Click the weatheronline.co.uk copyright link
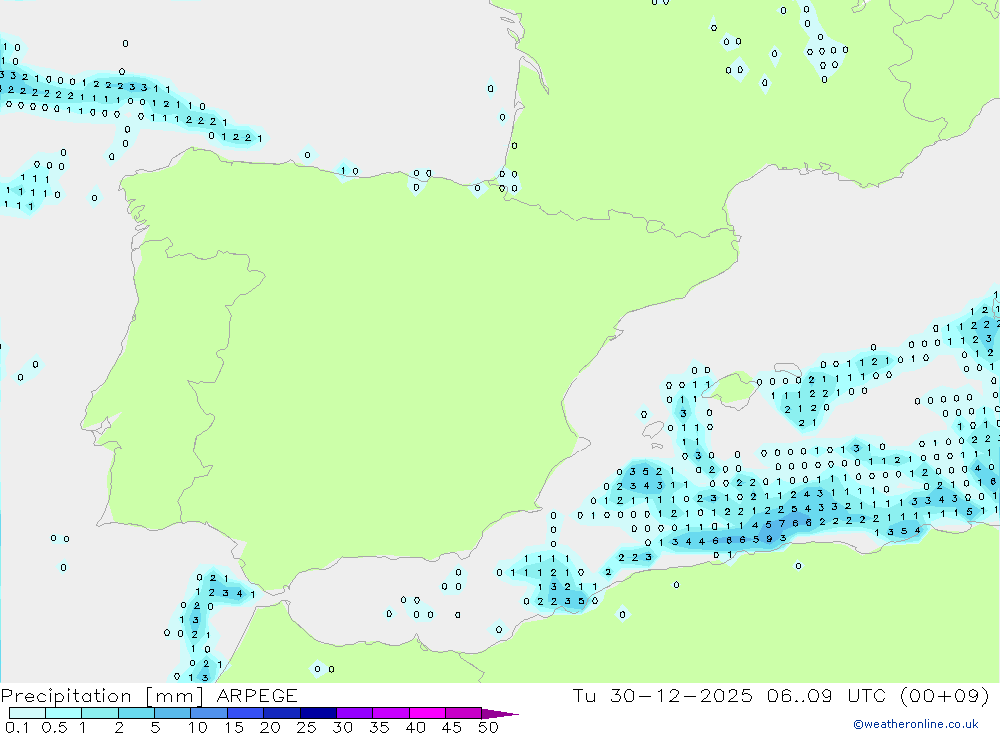1000x733 pixels. (916, 724)
